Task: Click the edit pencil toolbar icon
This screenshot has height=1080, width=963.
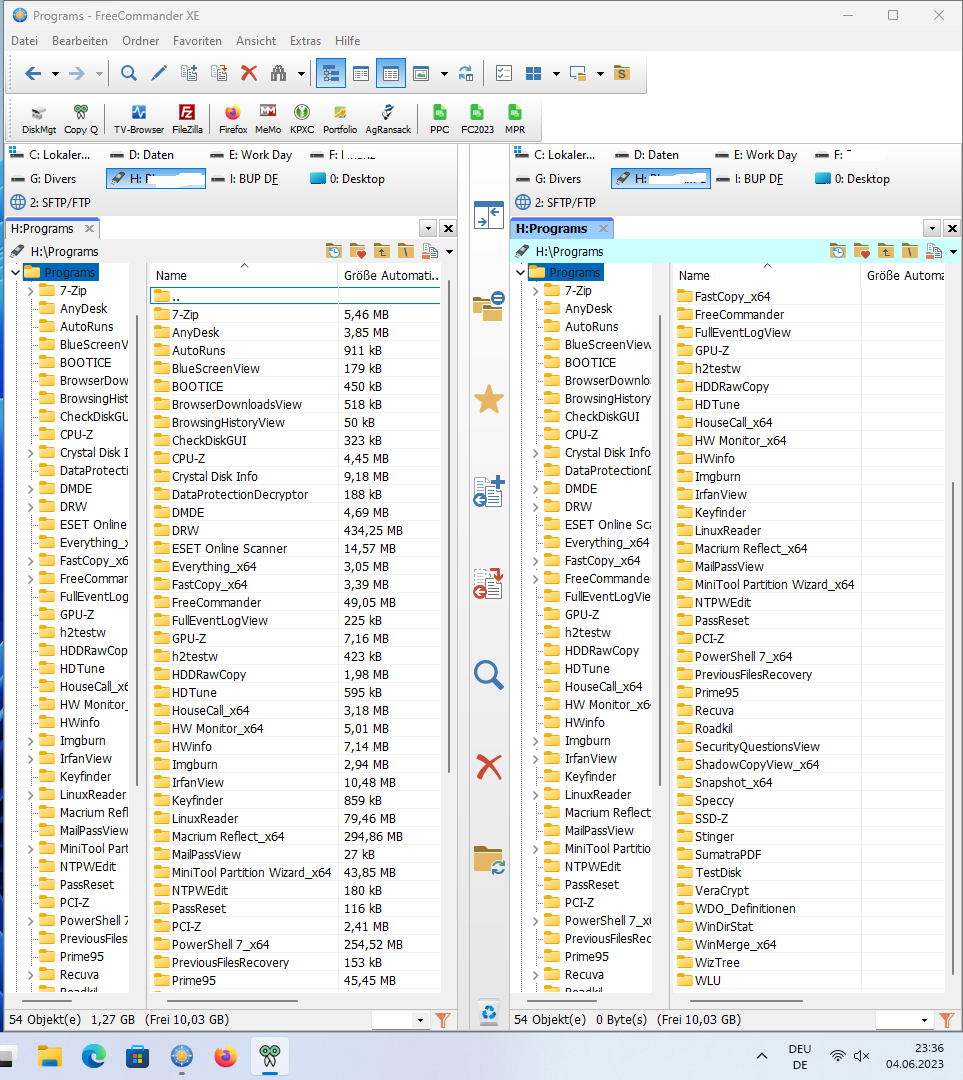Action: pos(158,73)
